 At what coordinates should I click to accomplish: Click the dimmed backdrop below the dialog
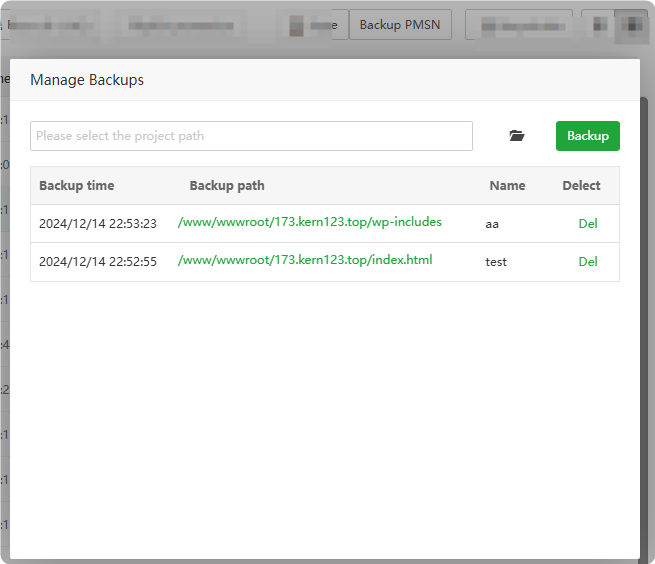coord(327,561)
